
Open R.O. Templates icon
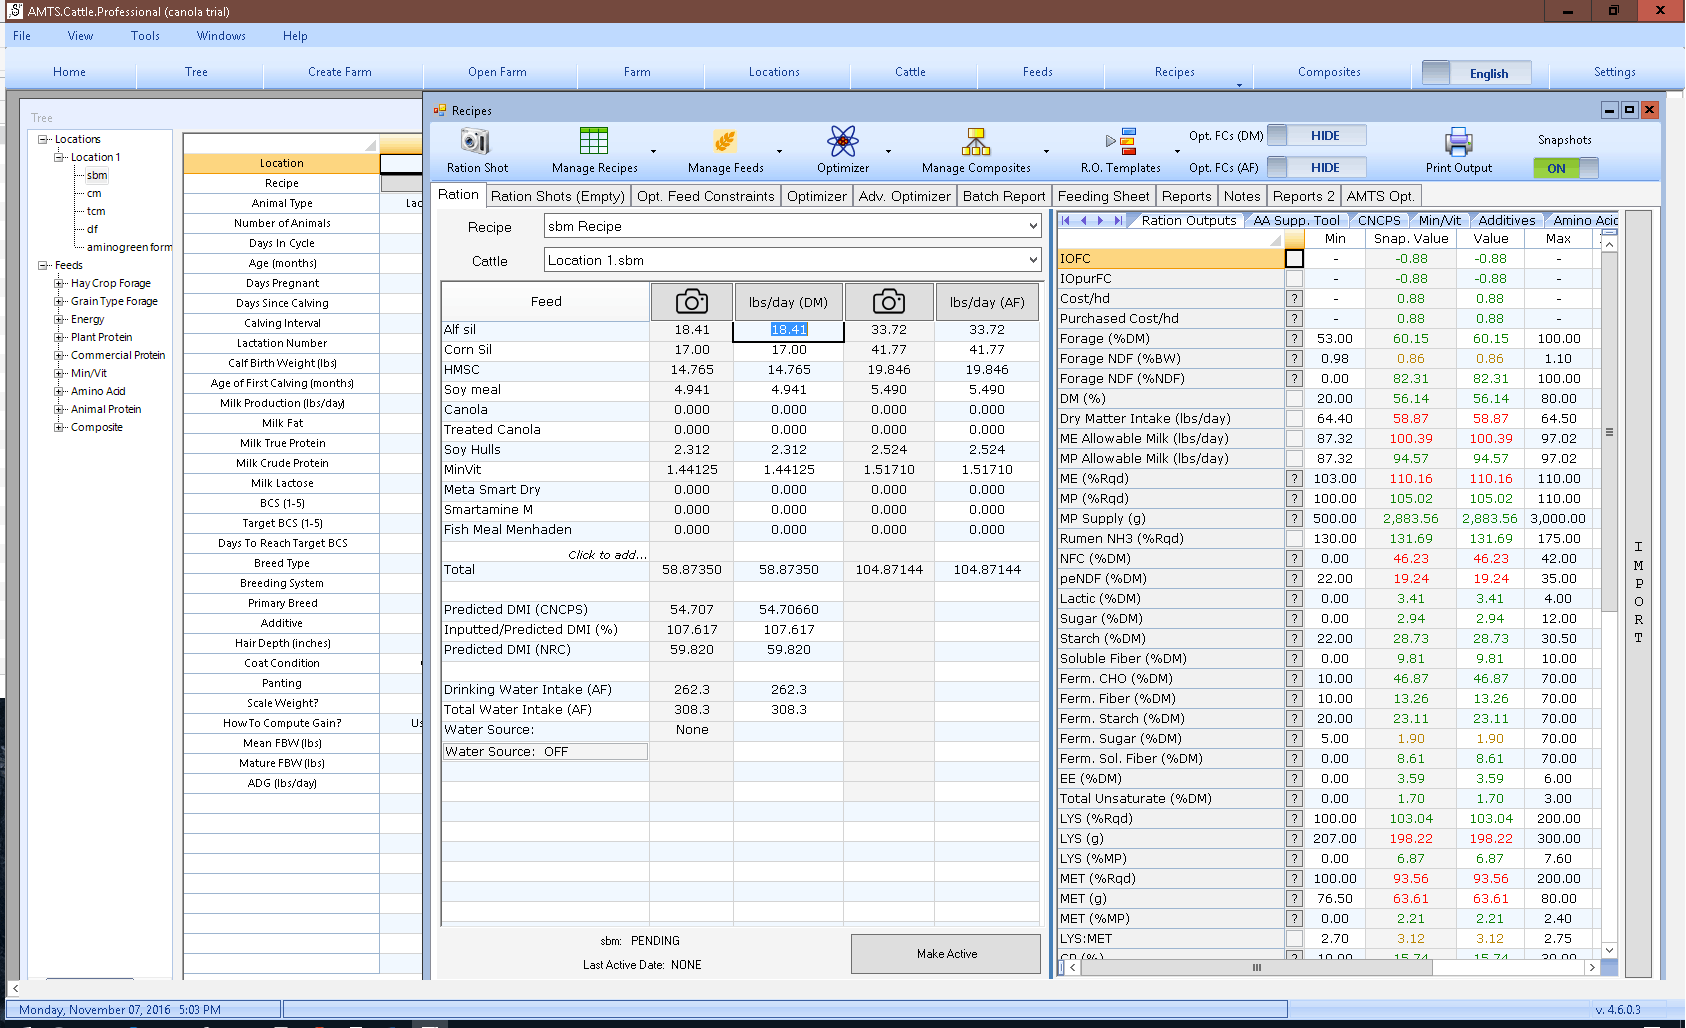1121,141
